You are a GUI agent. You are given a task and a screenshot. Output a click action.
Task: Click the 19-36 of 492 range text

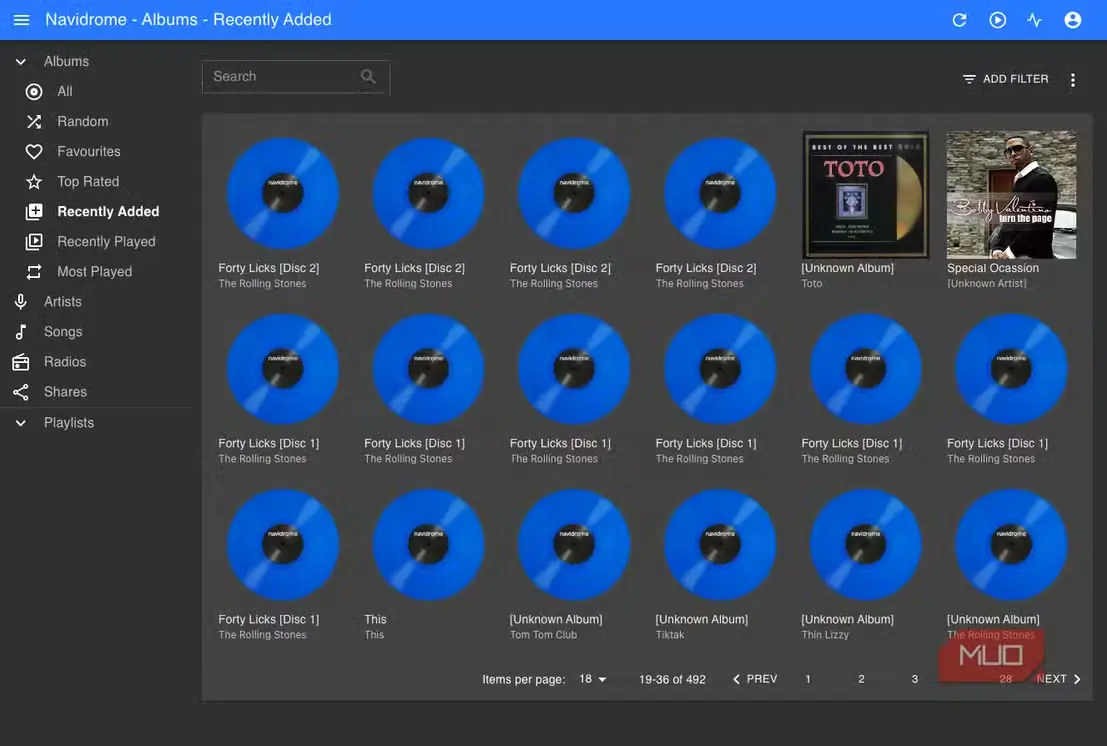[x=672, y=680]
